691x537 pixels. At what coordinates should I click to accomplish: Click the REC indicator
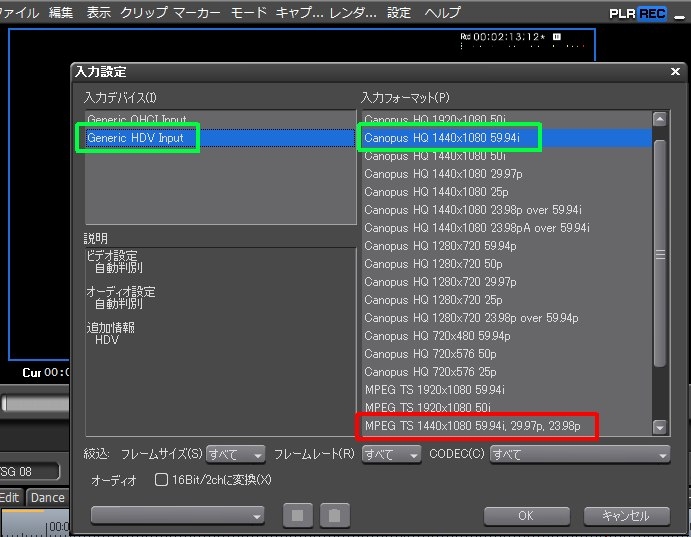(x=652, y=14)
